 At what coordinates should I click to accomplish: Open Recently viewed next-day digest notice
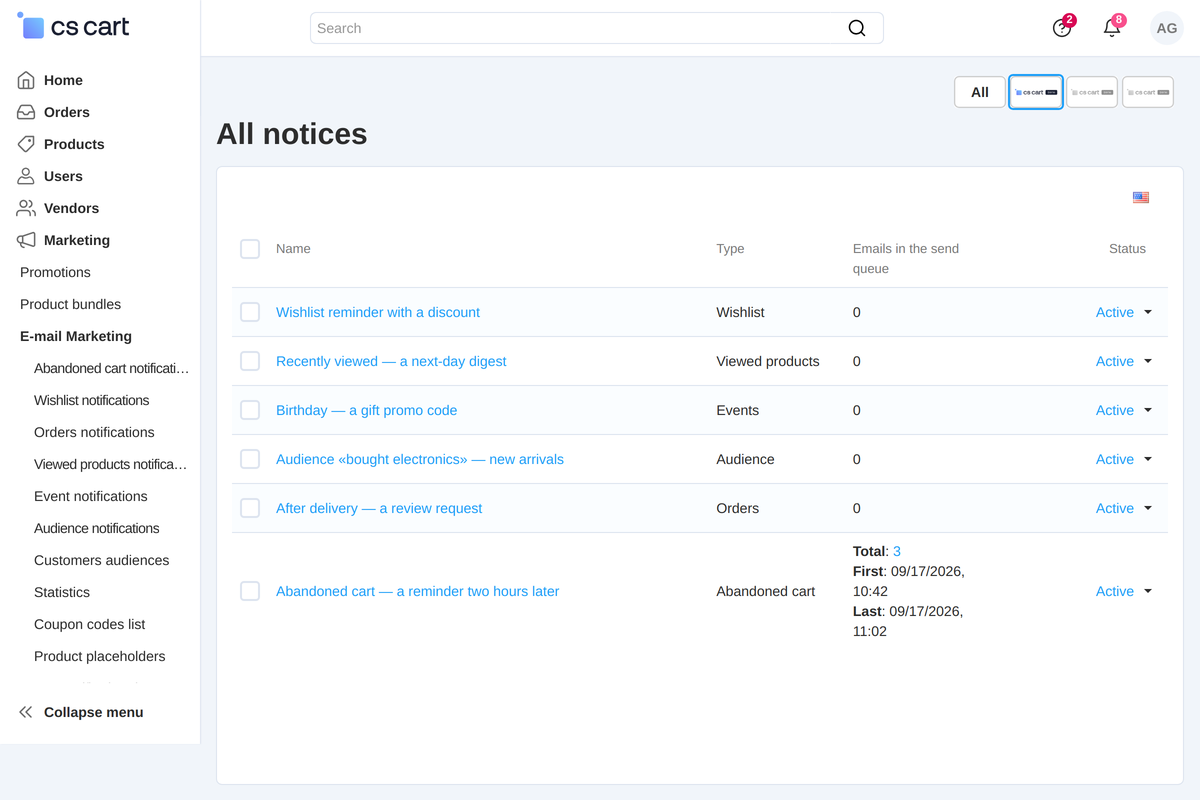pyautogui.click(x=391, y=361)
